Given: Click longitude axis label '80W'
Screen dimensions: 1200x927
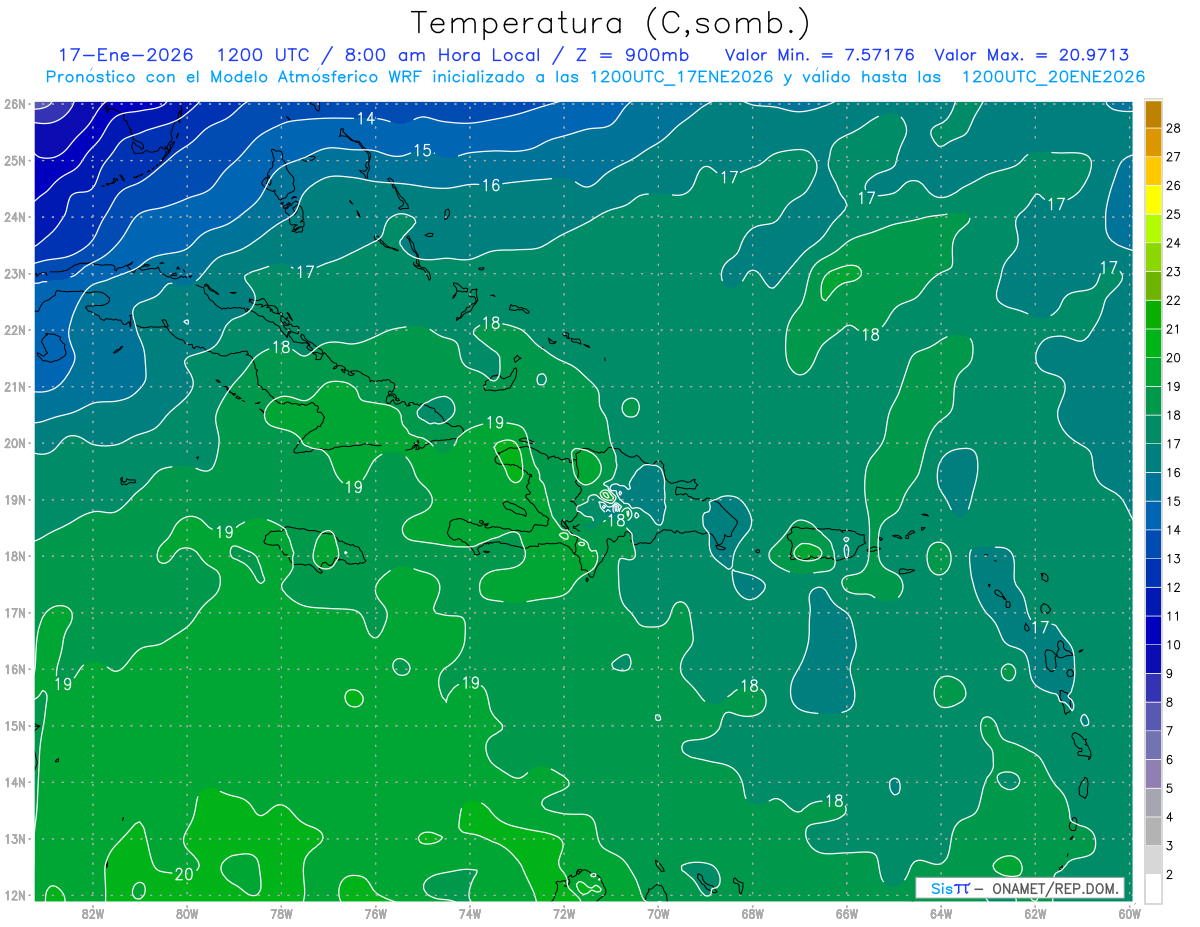Looking at the screenshot, I should pos(187,913).
